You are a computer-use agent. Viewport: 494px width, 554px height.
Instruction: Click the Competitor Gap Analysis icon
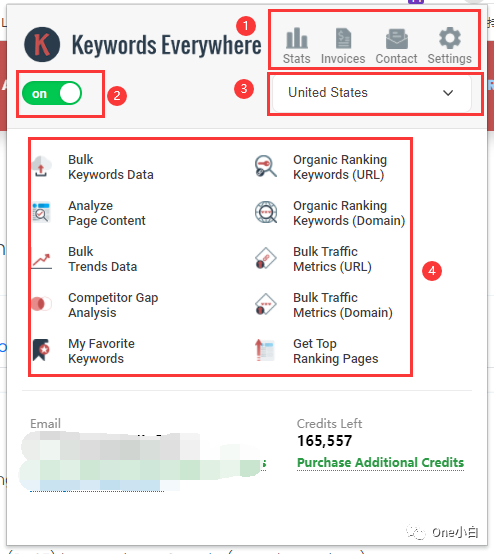[41, 304]
